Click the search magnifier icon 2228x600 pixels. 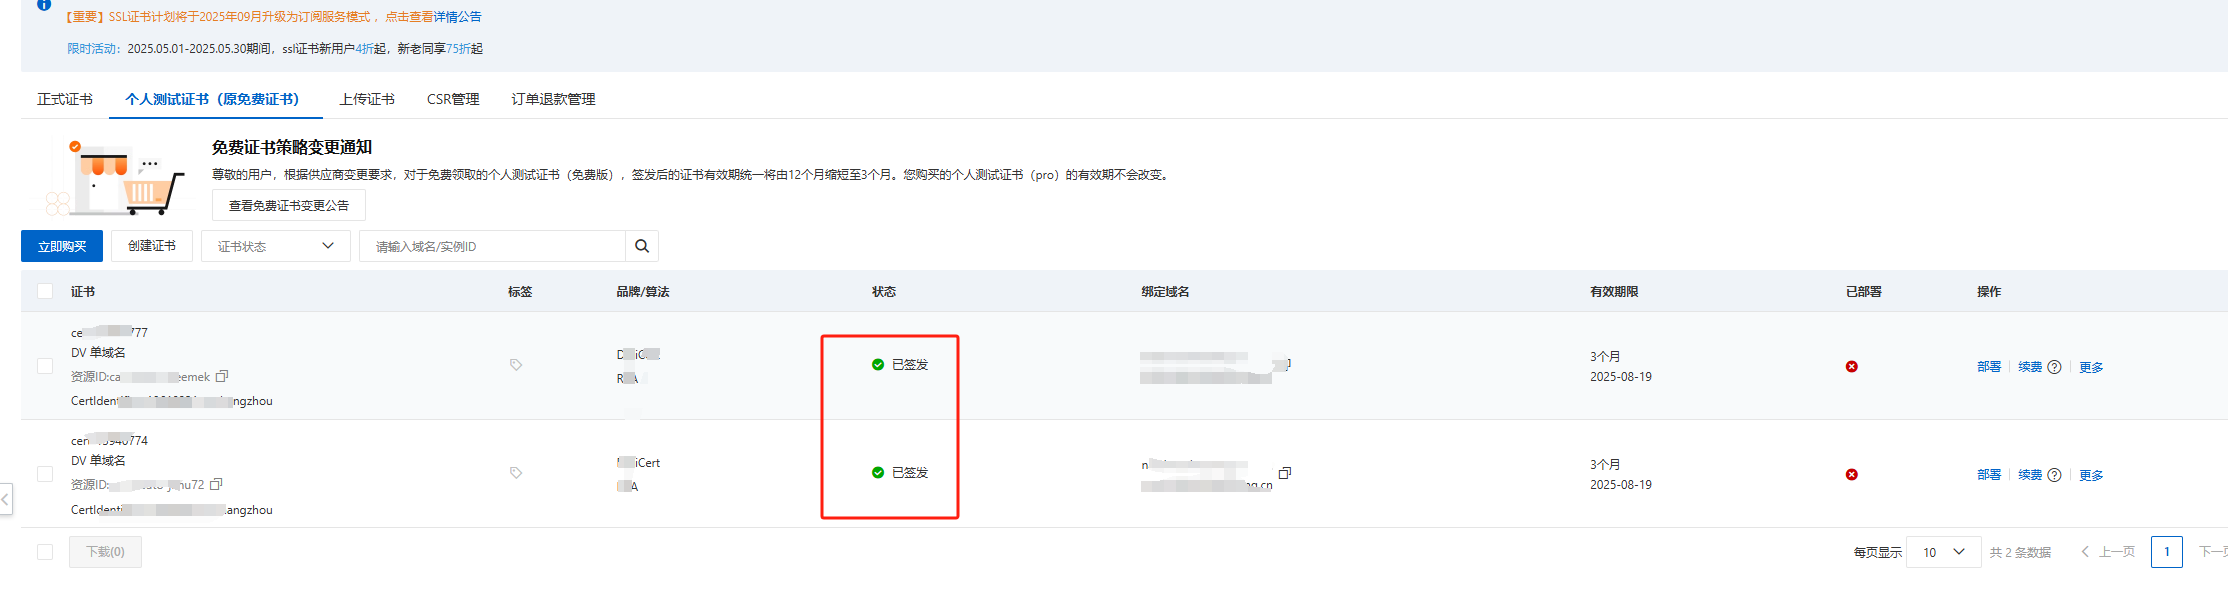(x=641, y=246)
